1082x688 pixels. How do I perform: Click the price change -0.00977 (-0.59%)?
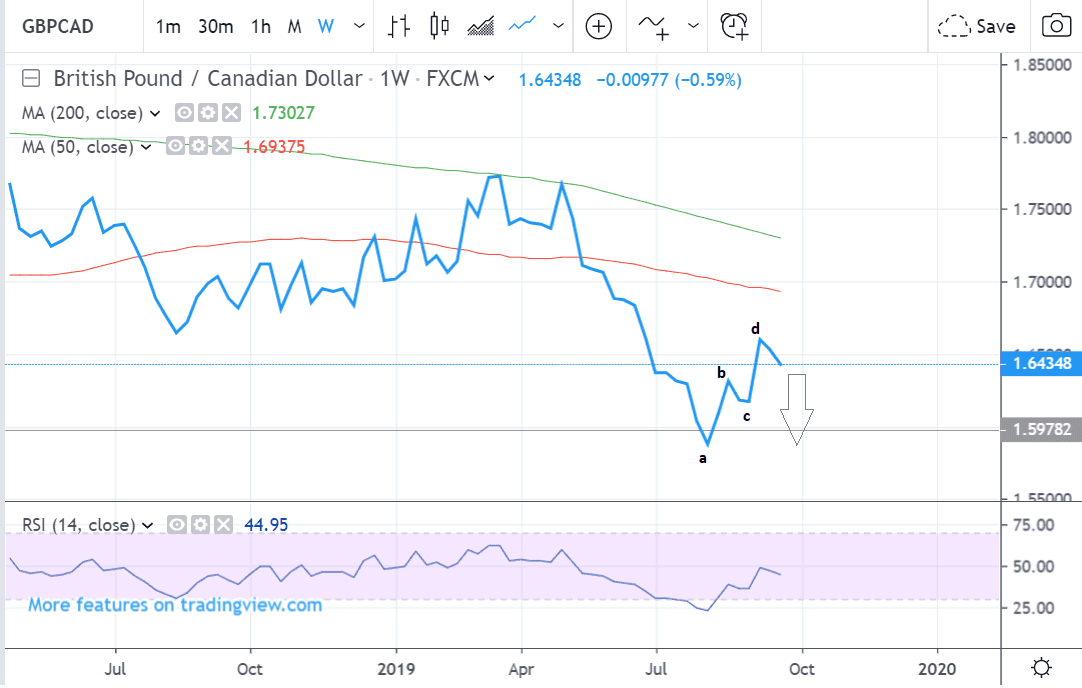coord(669,80)
